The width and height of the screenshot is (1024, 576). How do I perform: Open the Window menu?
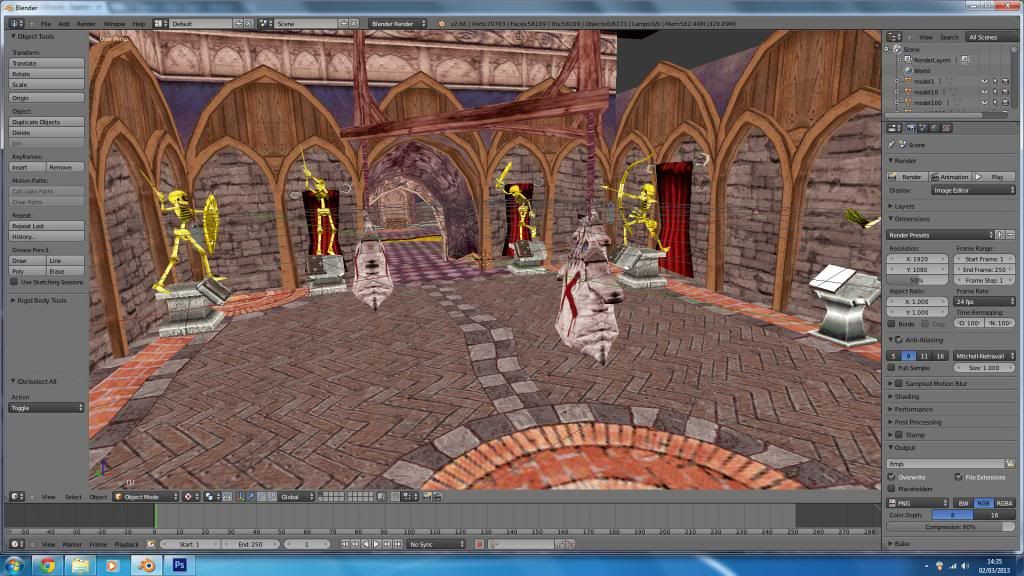pos(114,24)
